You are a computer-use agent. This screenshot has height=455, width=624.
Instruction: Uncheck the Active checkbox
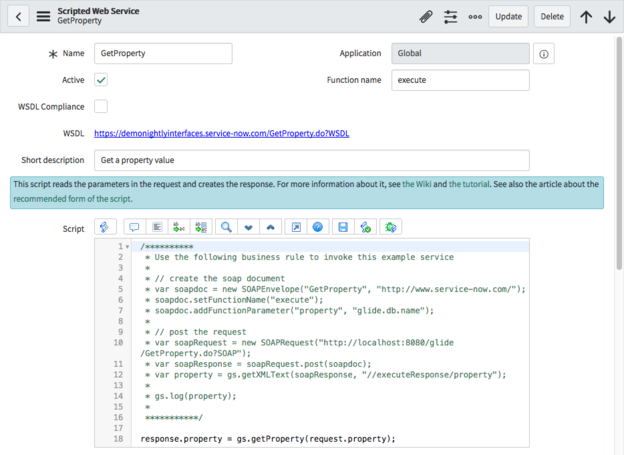click(101, 80)
